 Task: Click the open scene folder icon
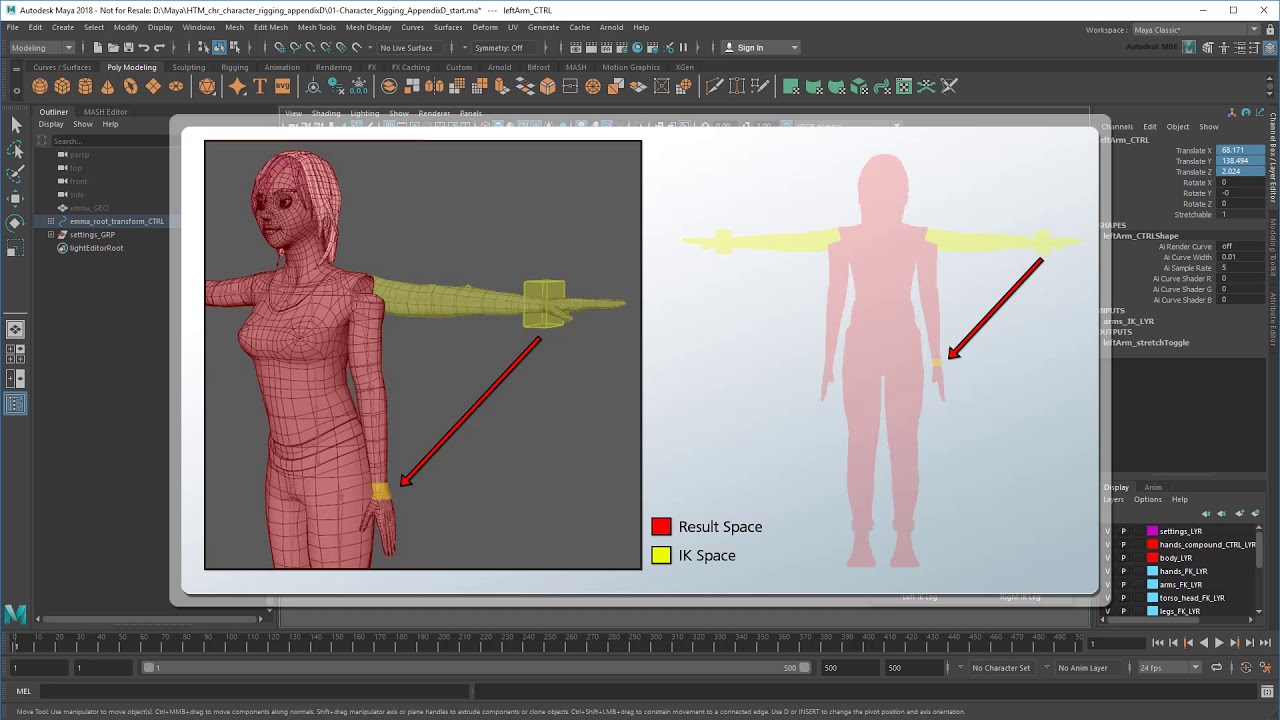tap(113, 47)
